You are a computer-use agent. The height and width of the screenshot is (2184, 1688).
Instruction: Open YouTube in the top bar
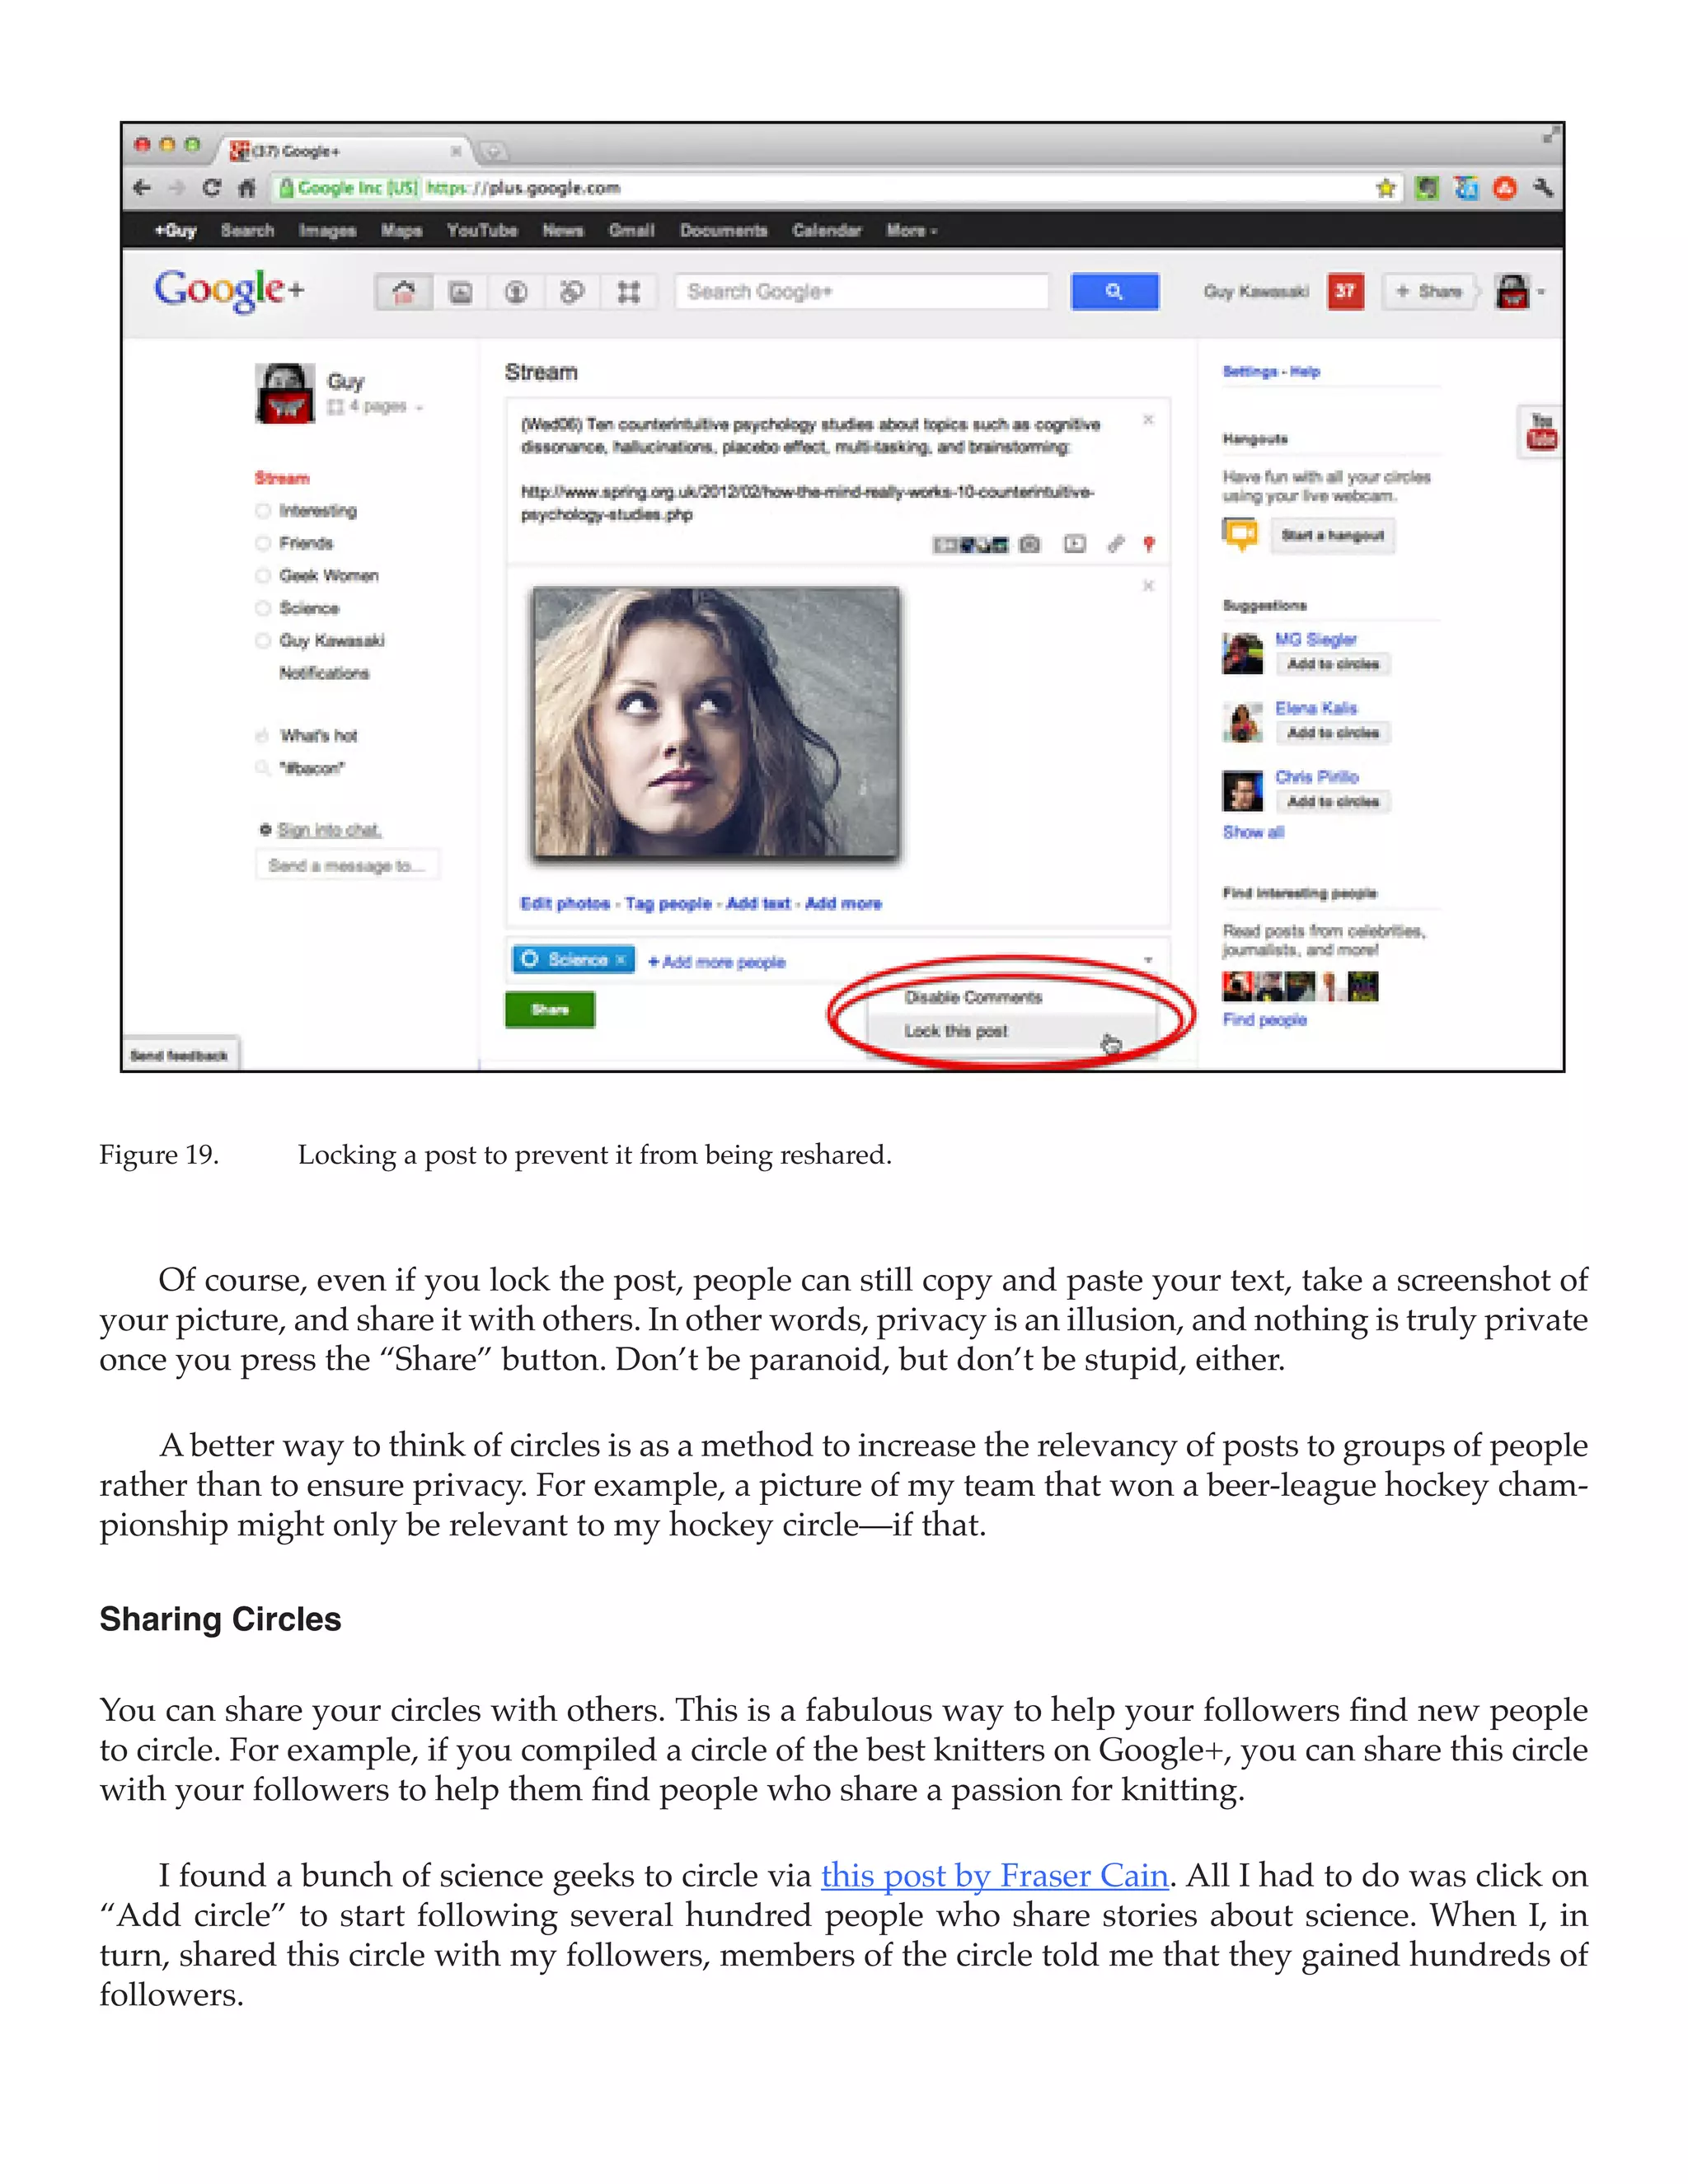click(x=482, y=230)
